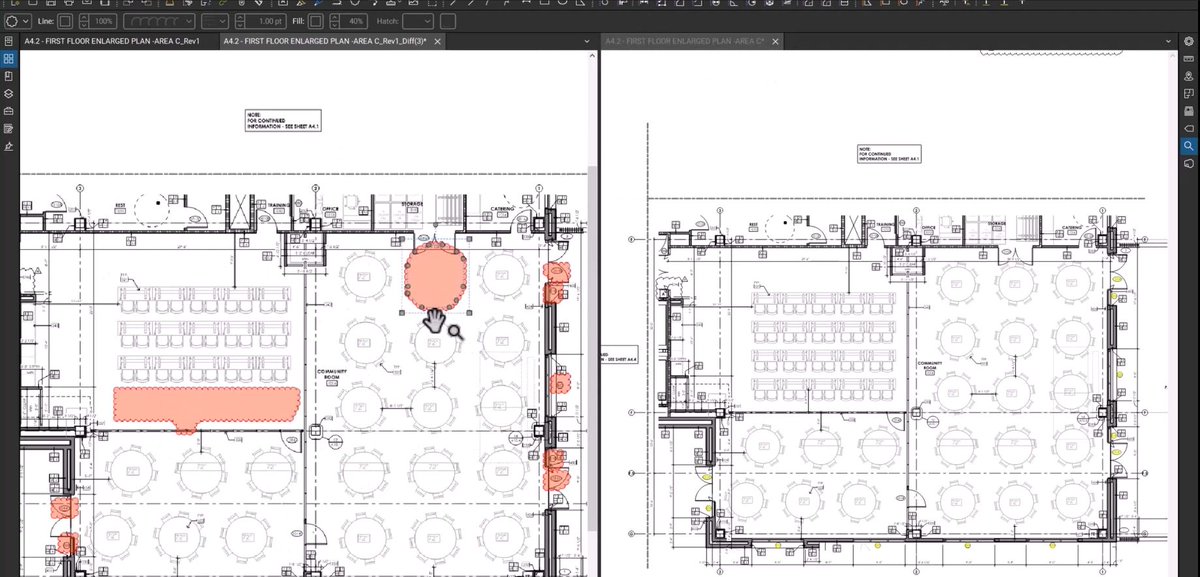1200x577 pixels.
Task: Expand the line style dropdown next to Line
Action: (190, 20)
